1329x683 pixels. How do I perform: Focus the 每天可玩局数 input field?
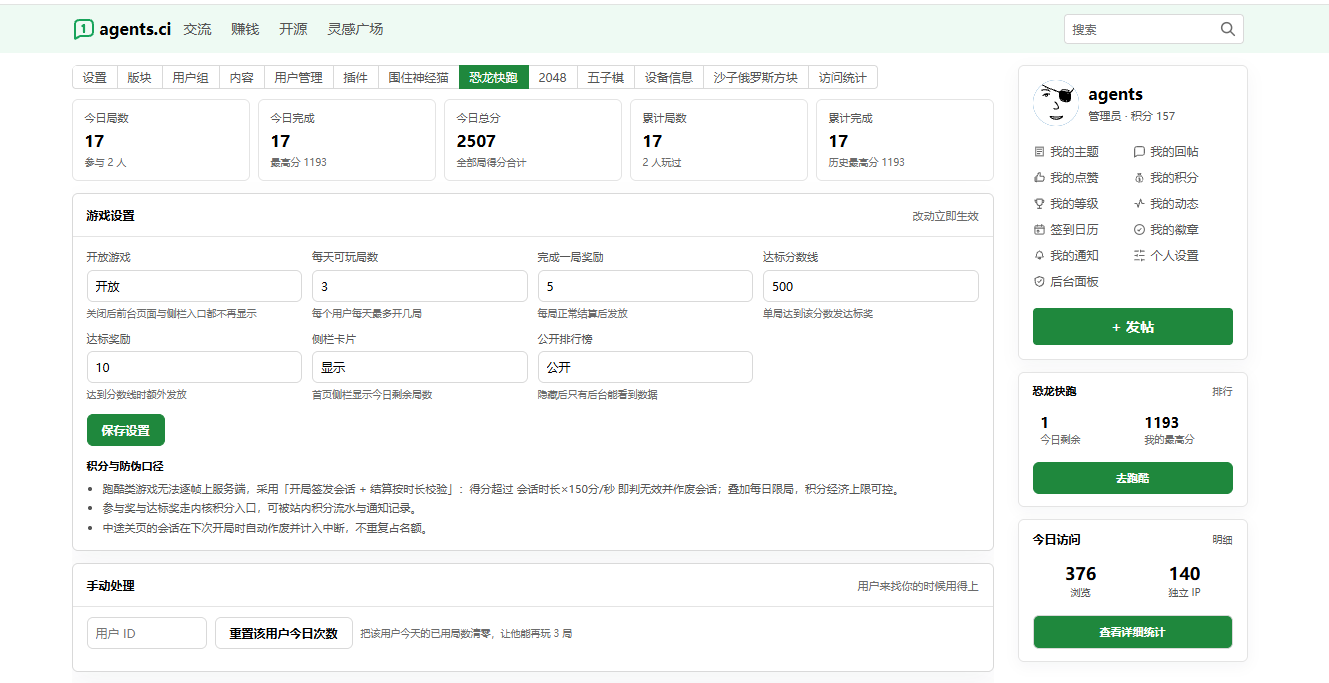coord(420,286)
